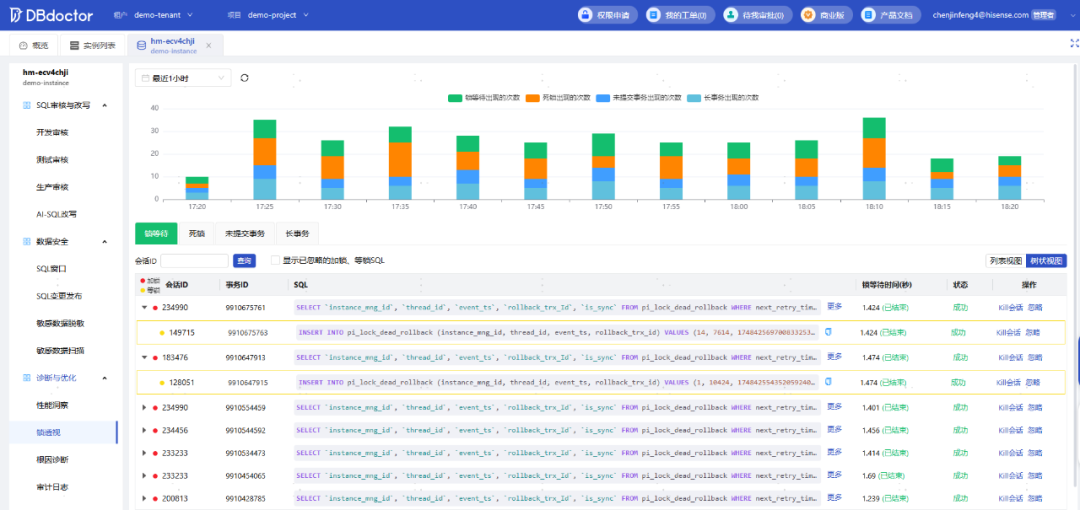This screenshot has height=510, width=1080.
Task: Open 生产审核 in the sidebar
Action: tap(52, 187)
